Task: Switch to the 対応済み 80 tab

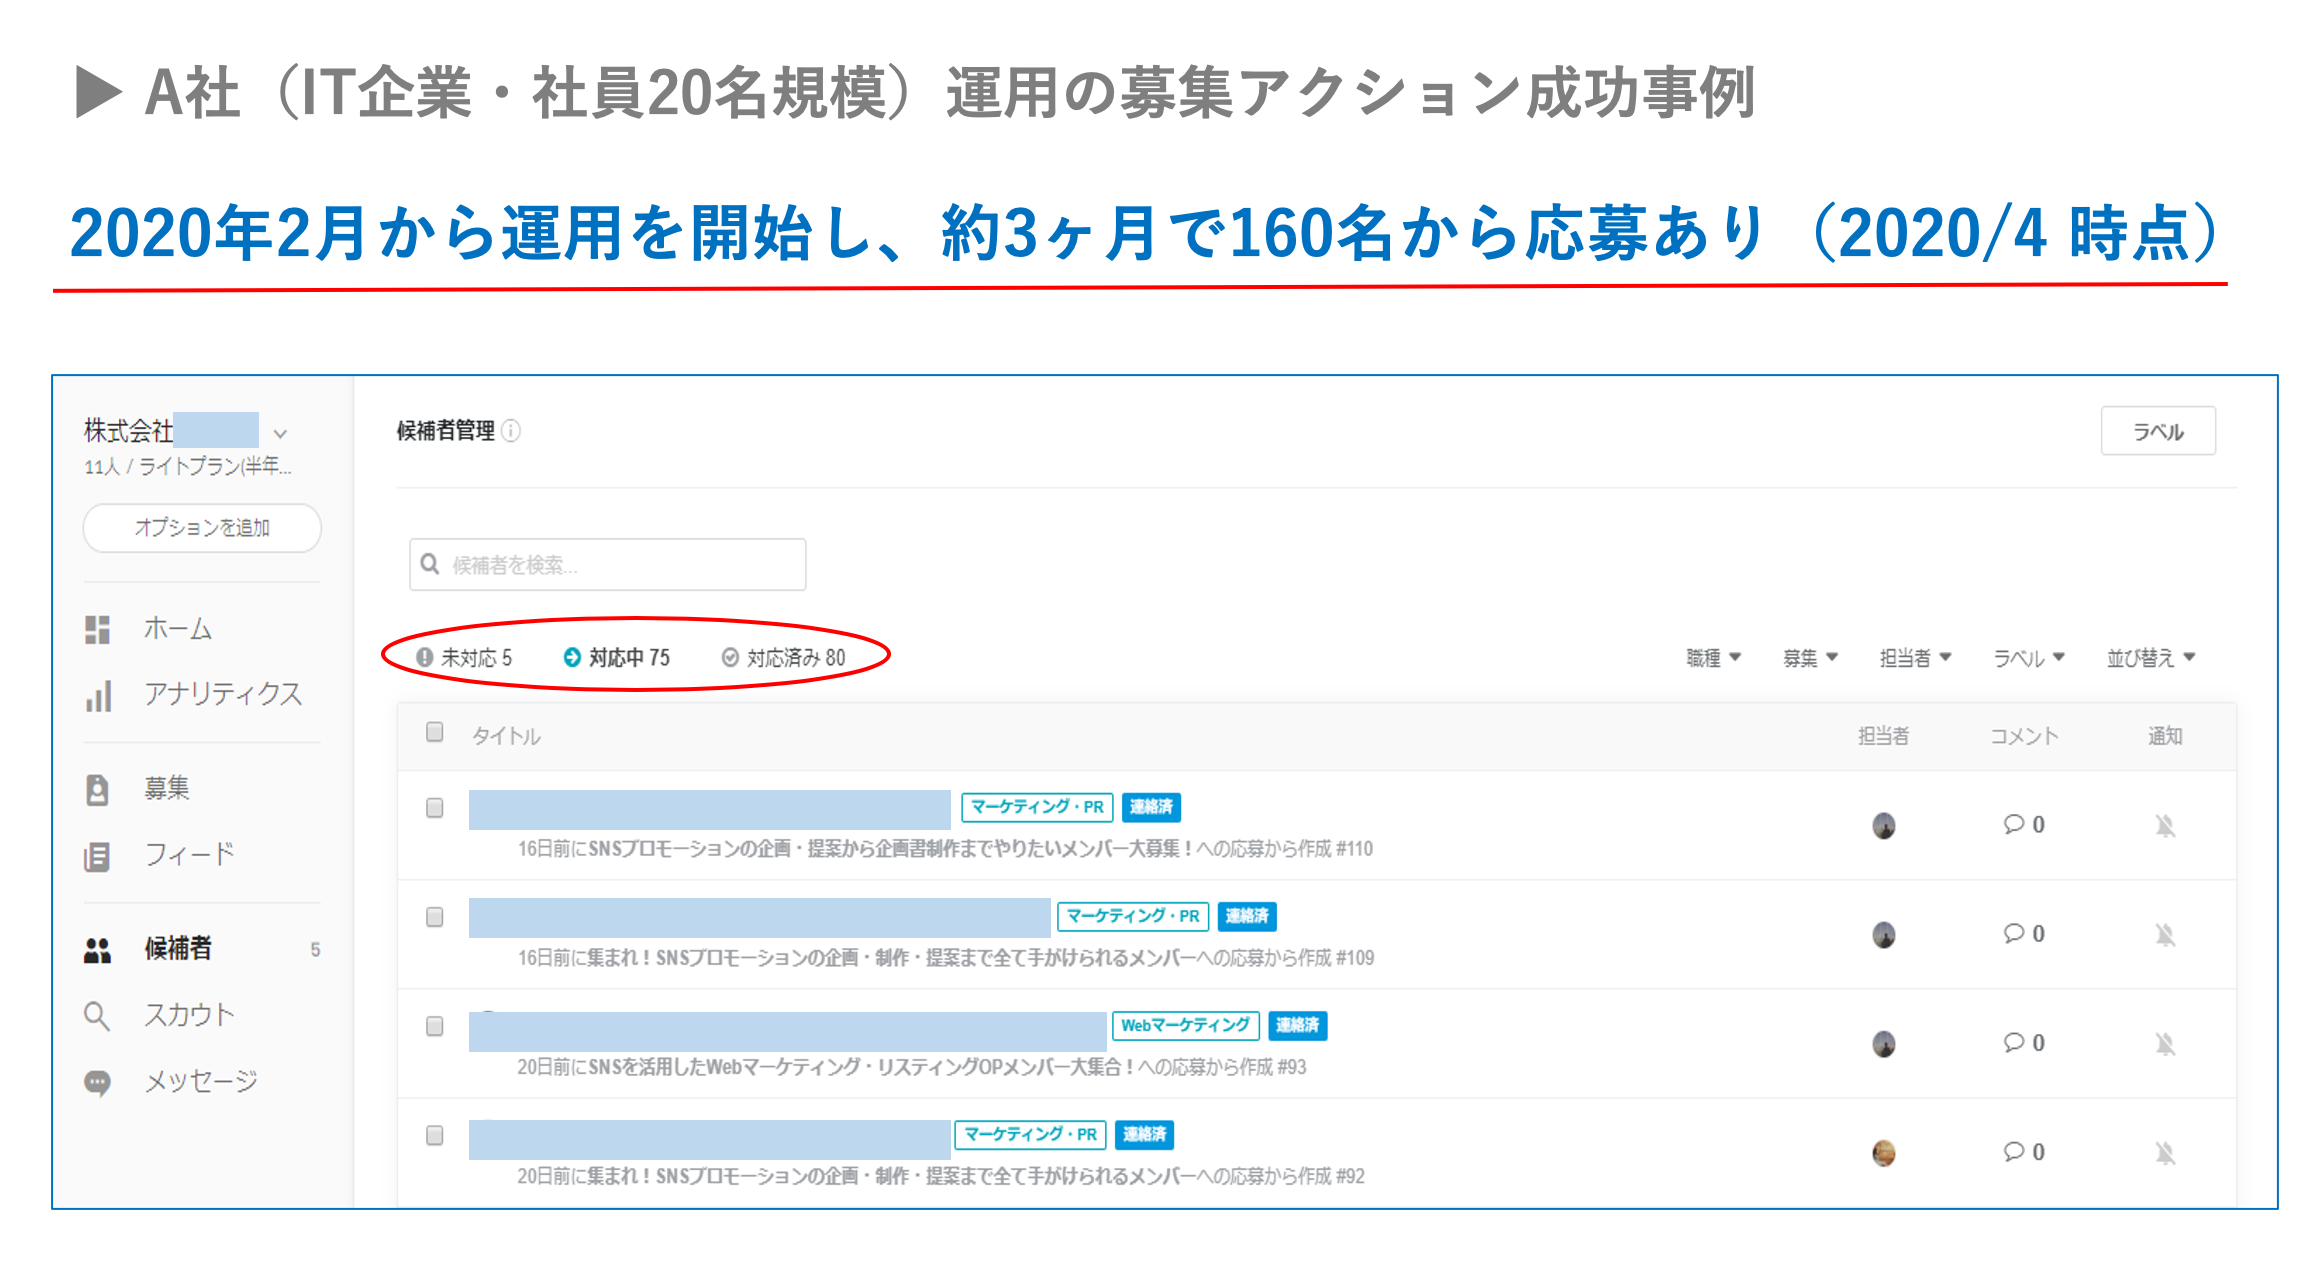Action: point(784,658)
